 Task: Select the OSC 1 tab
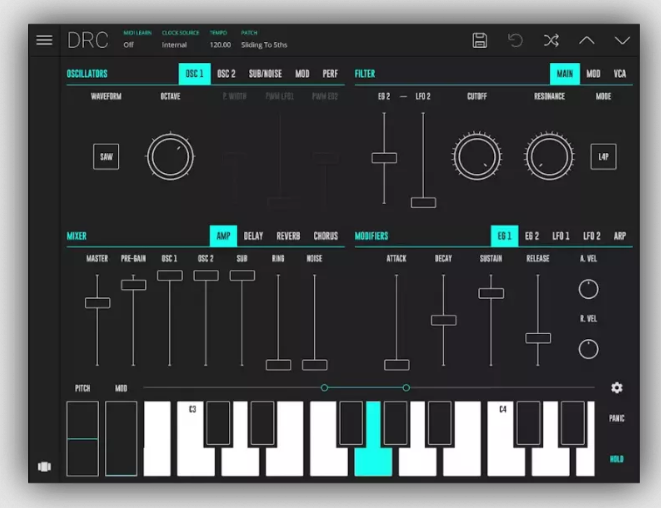[x=194, y=74]
